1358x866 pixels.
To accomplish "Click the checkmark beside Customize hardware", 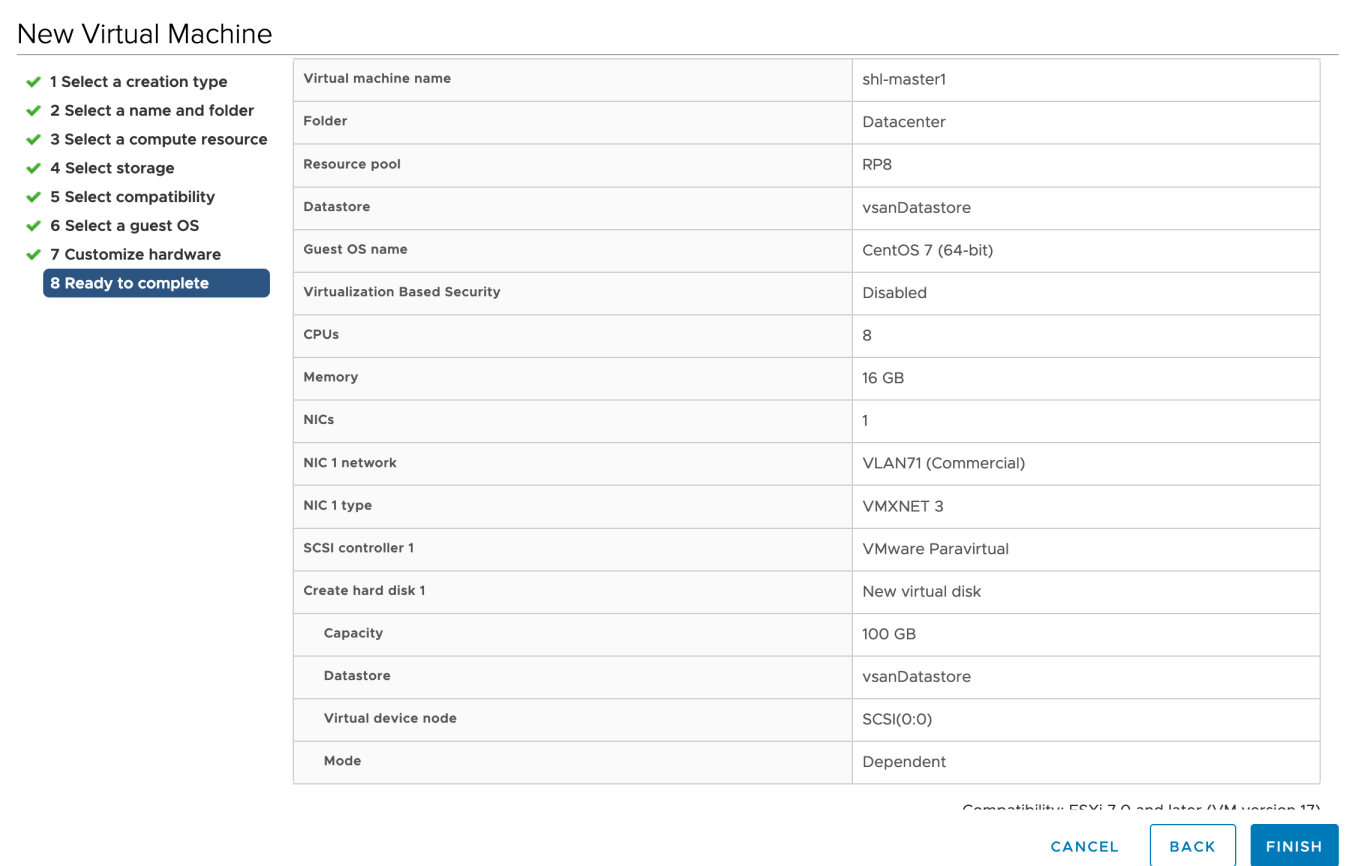I will click(x=35, y=254).
